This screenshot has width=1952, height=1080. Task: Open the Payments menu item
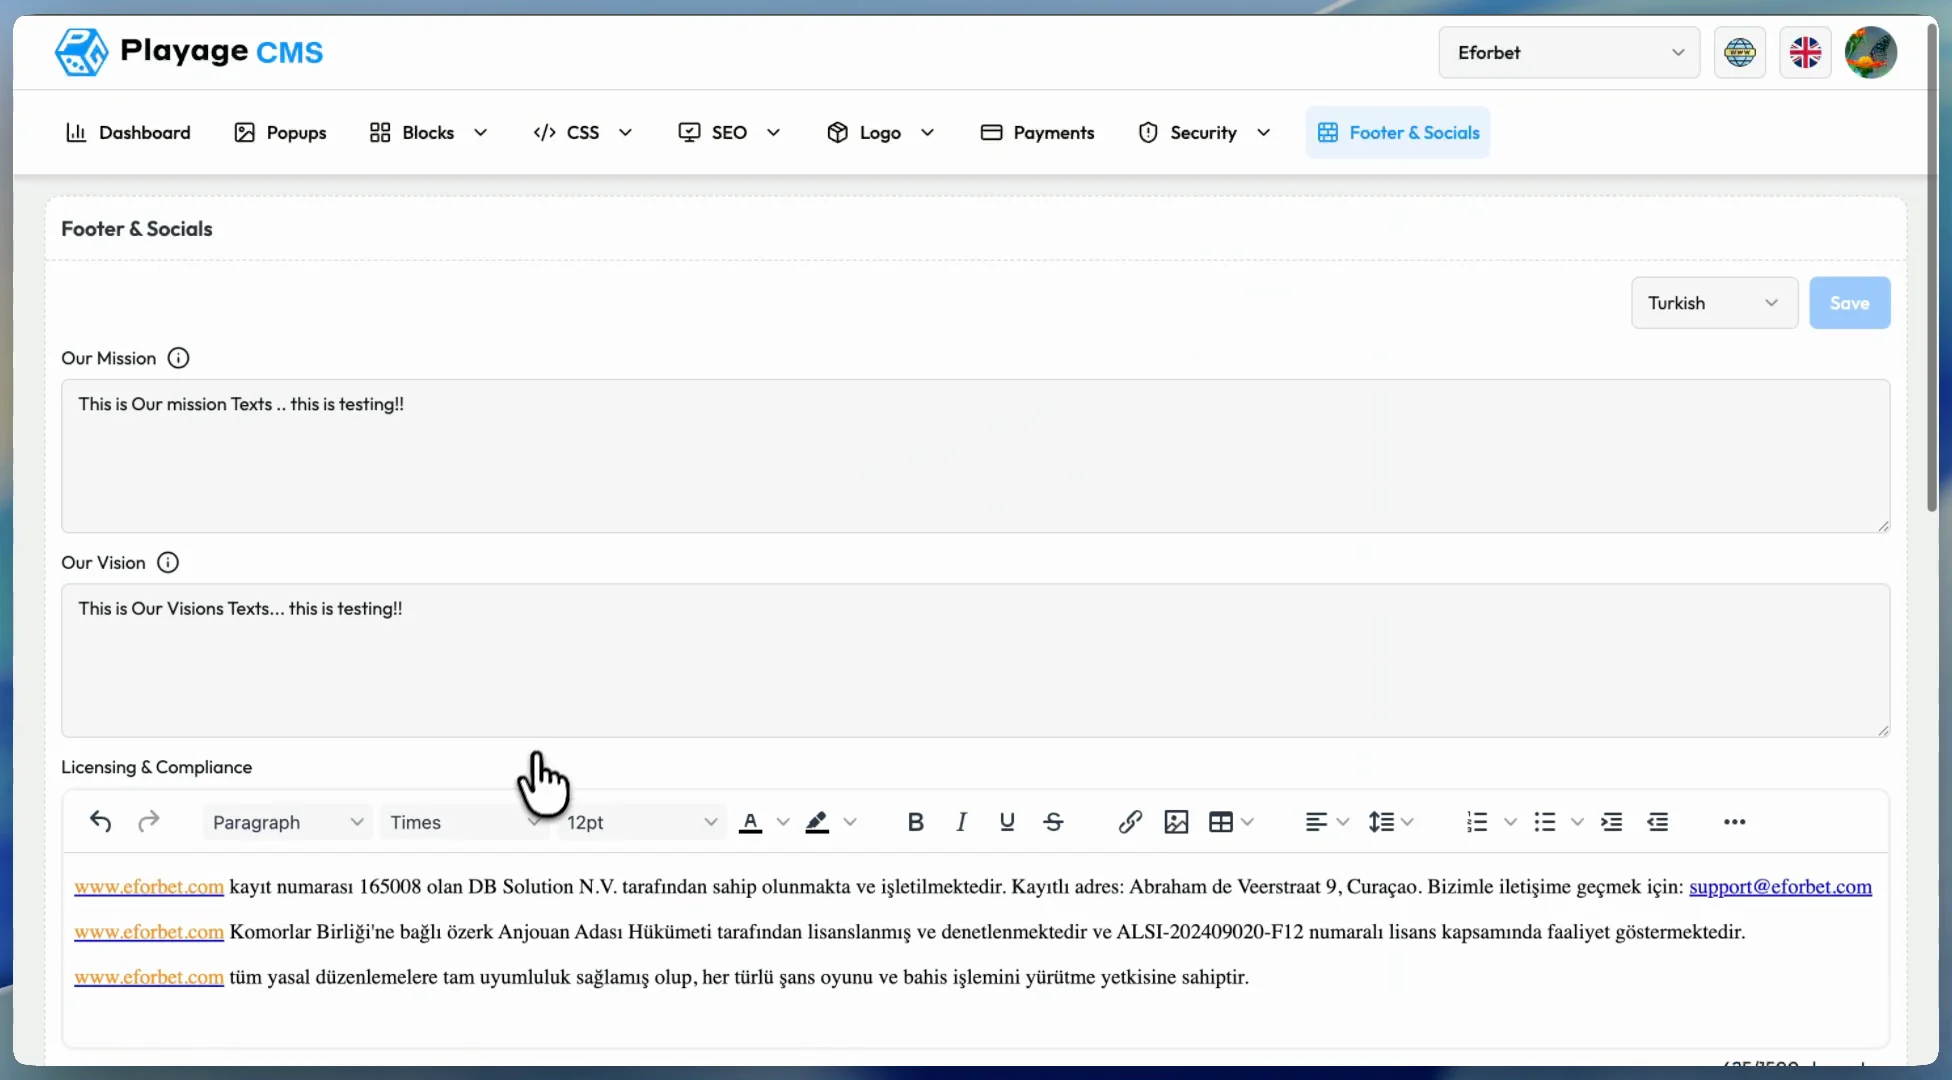1037,133
